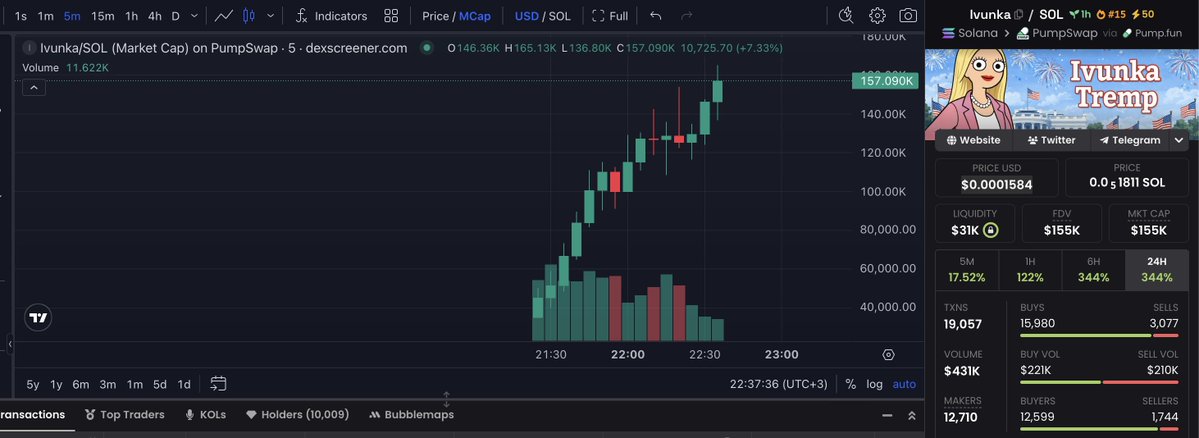Select the 5y date range
The width and height of the screenshot is (1199, 438).
pos(33,384)
